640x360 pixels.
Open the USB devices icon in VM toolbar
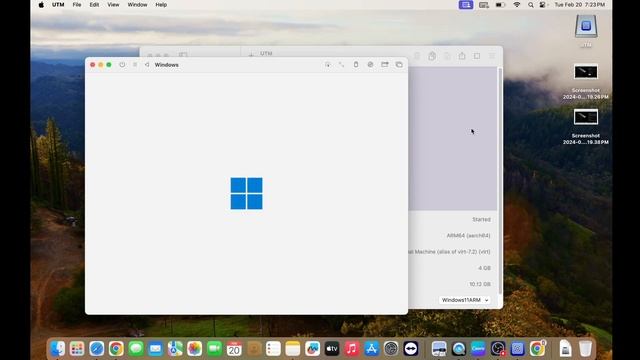point(356,65)
